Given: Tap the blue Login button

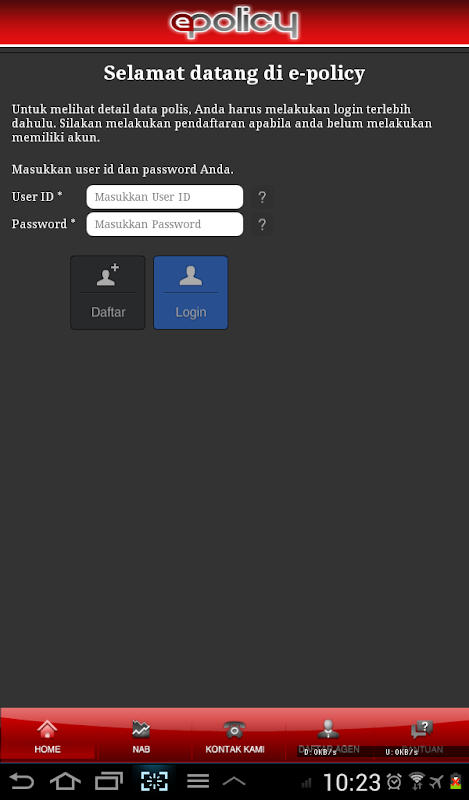Looking at the screenshot, I should click(x=191, y=292).
